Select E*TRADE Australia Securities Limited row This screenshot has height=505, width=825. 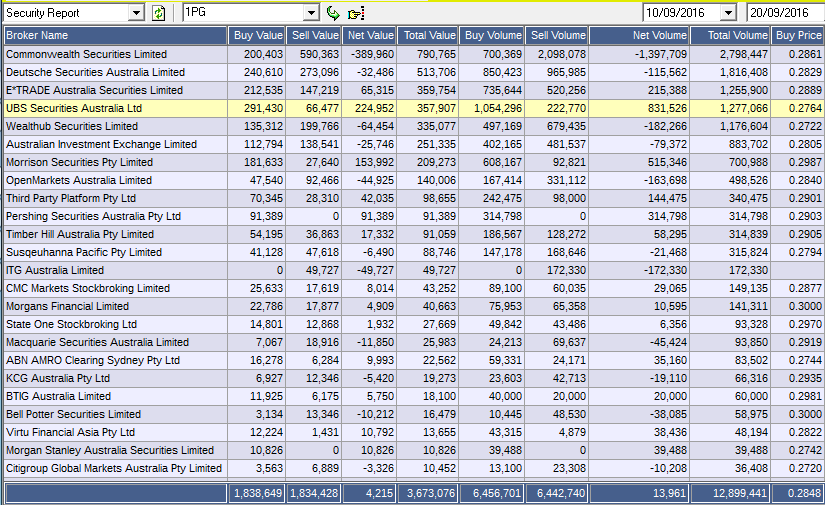412,90
